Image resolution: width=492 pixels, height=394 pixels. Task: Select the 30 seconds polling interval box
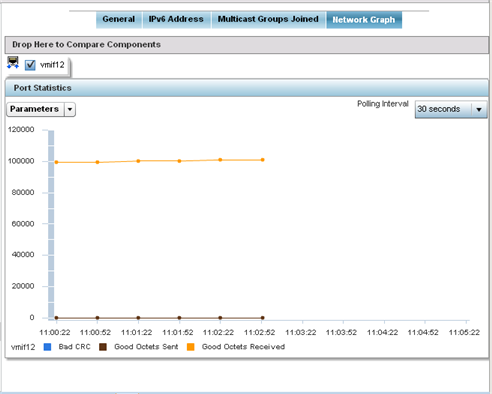pyautogui.click(x=451, y=109)
